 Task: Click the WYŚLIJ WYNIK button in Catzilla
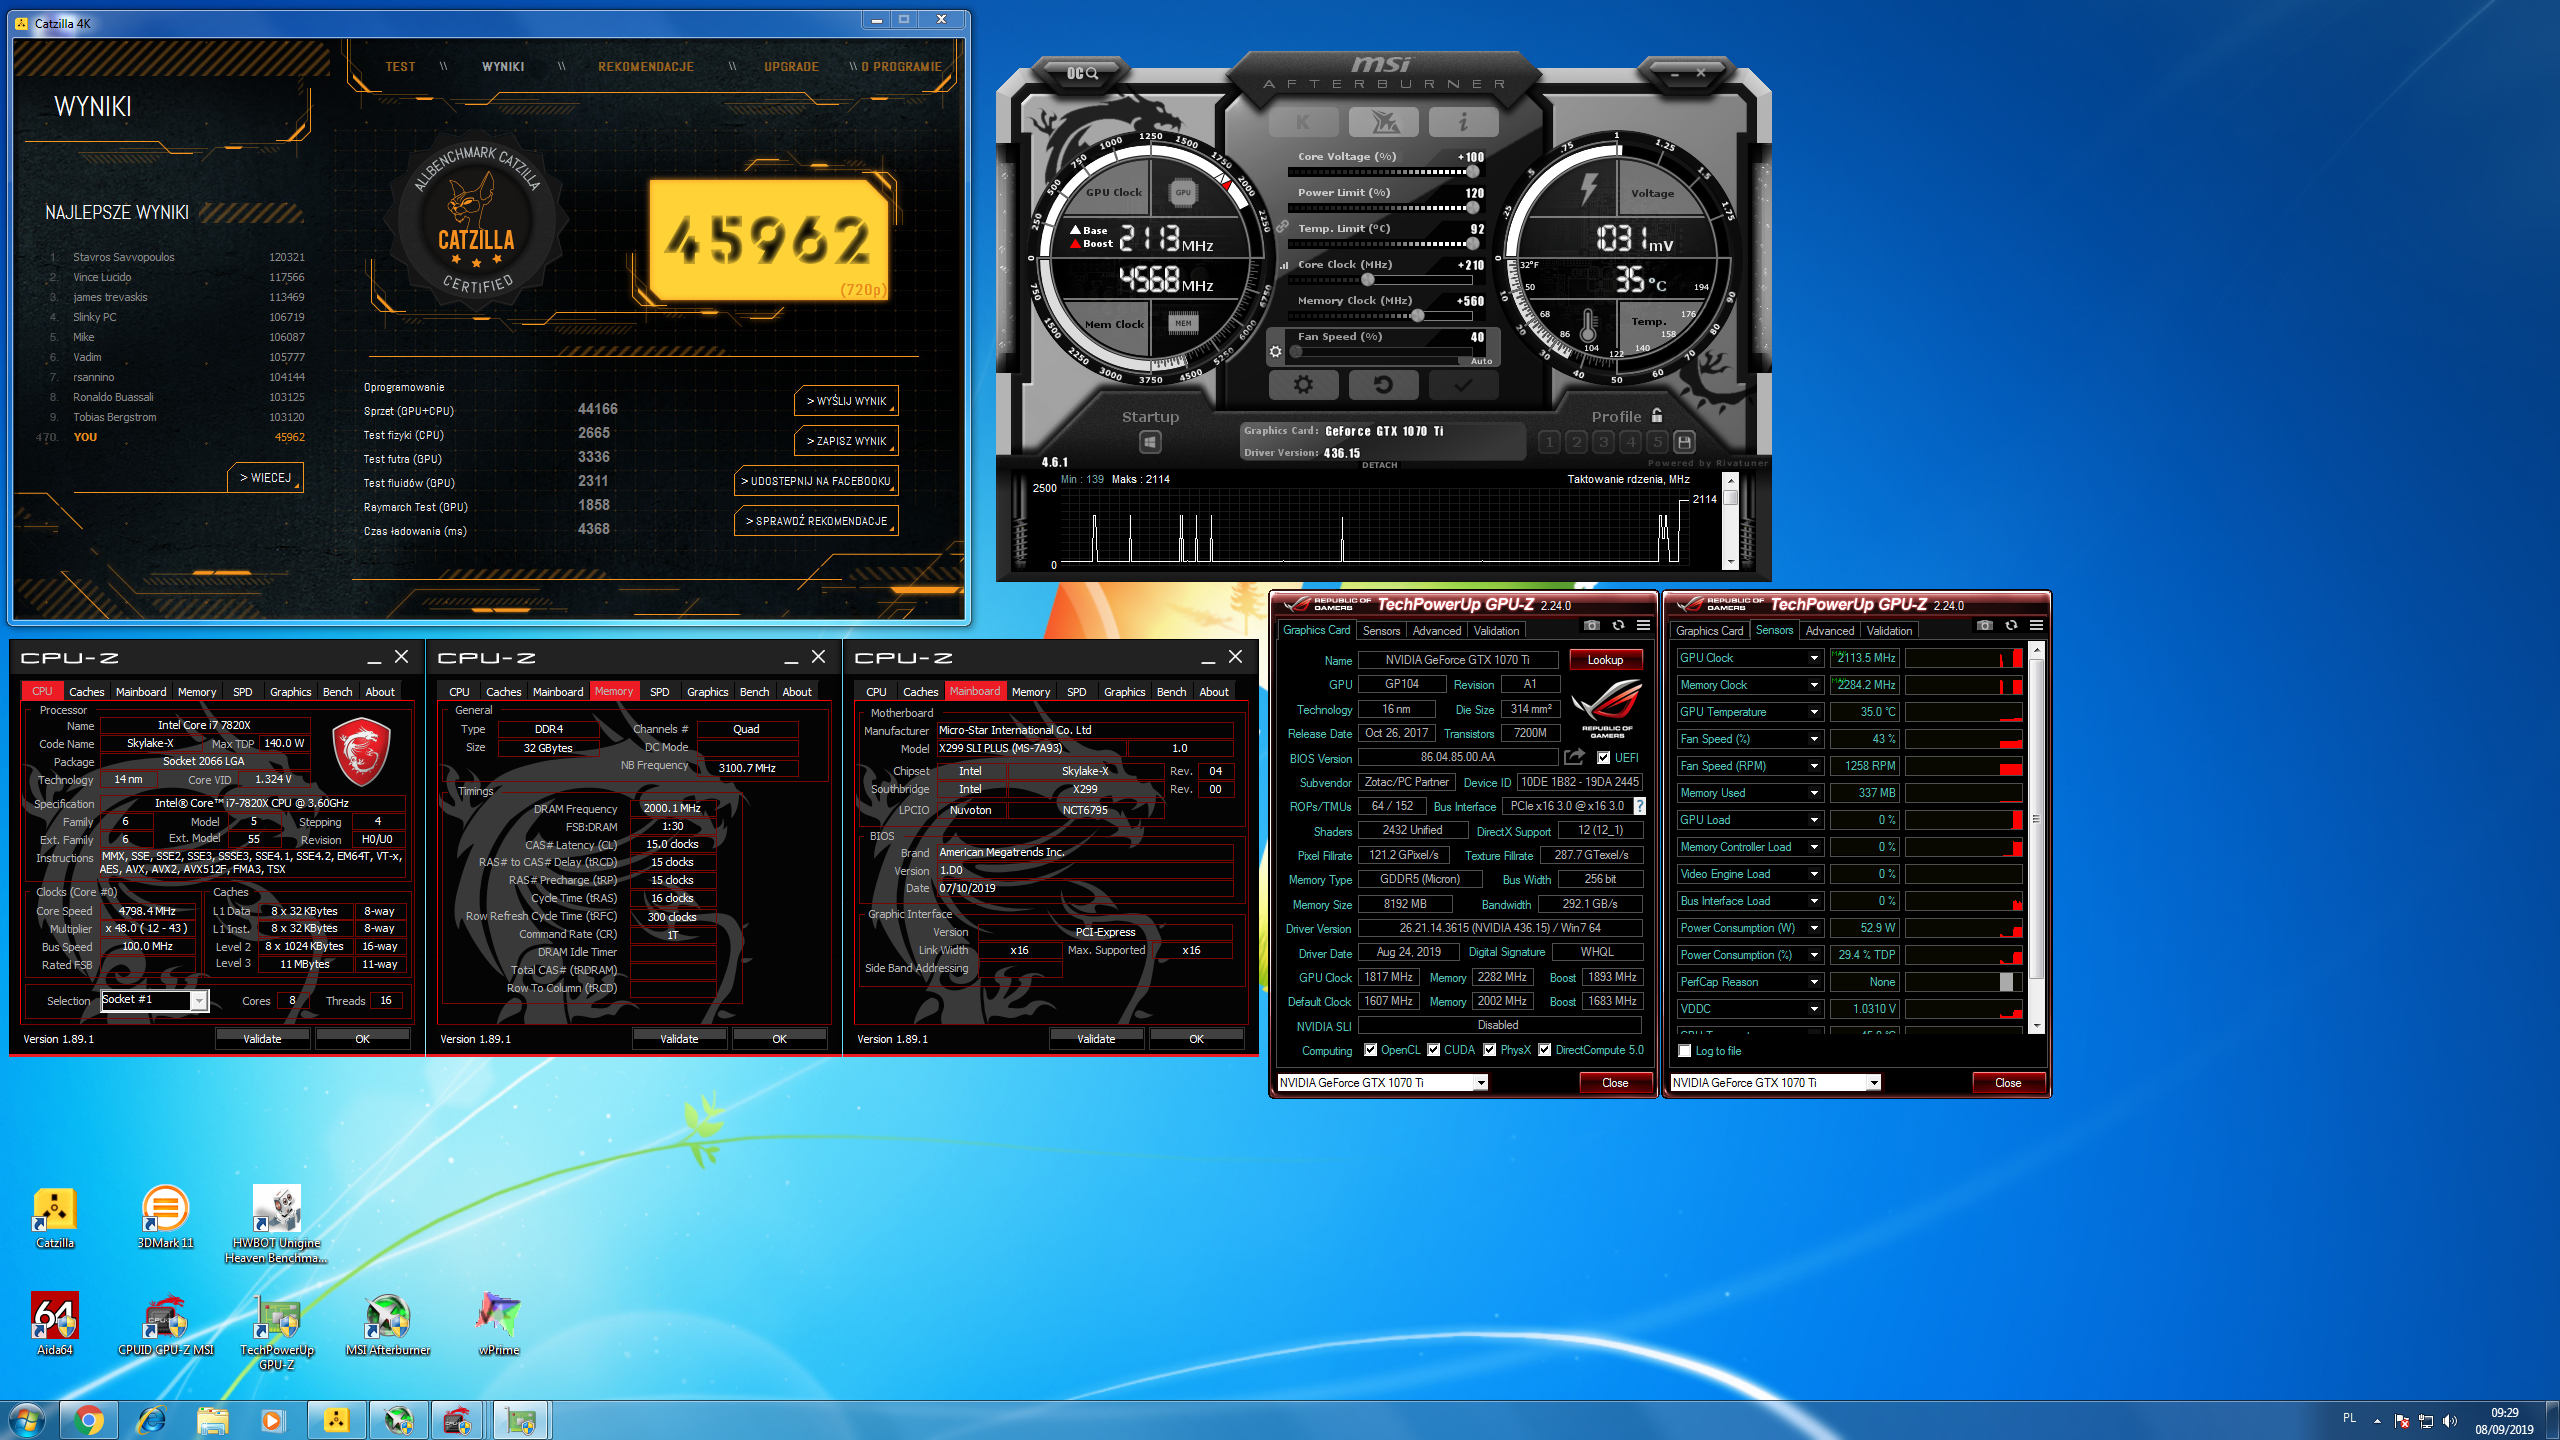pos(846,401)
